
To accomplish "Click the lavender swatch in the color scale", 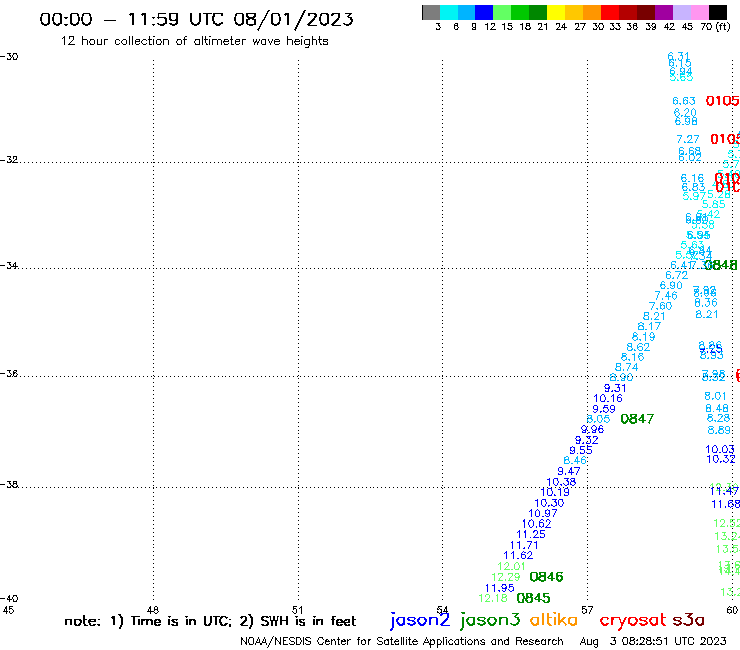I will click(681, 12).
